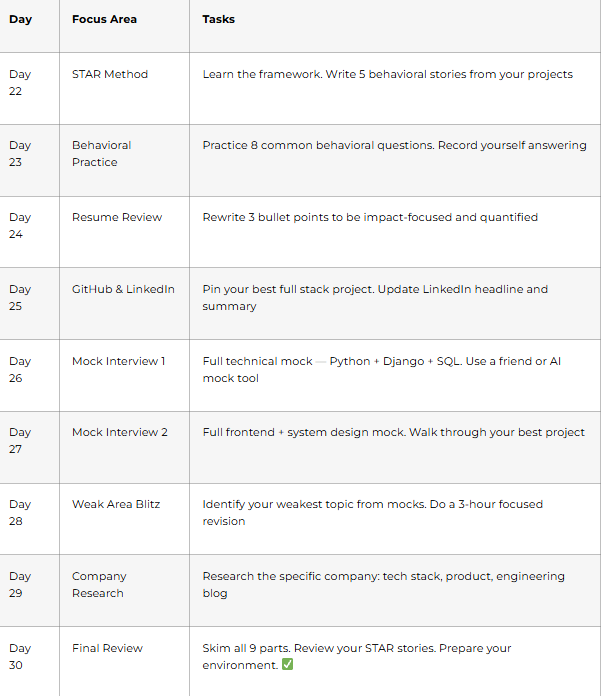Select the Resume Review cell
Image resolution: width=601 pixels, height=696 pixels.
click(x=117, y=217)
